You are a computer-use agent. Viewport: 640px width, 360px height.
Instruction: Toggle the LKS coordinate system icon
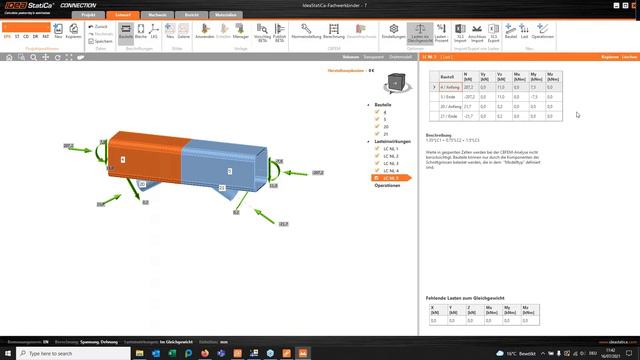click(154, 31)
